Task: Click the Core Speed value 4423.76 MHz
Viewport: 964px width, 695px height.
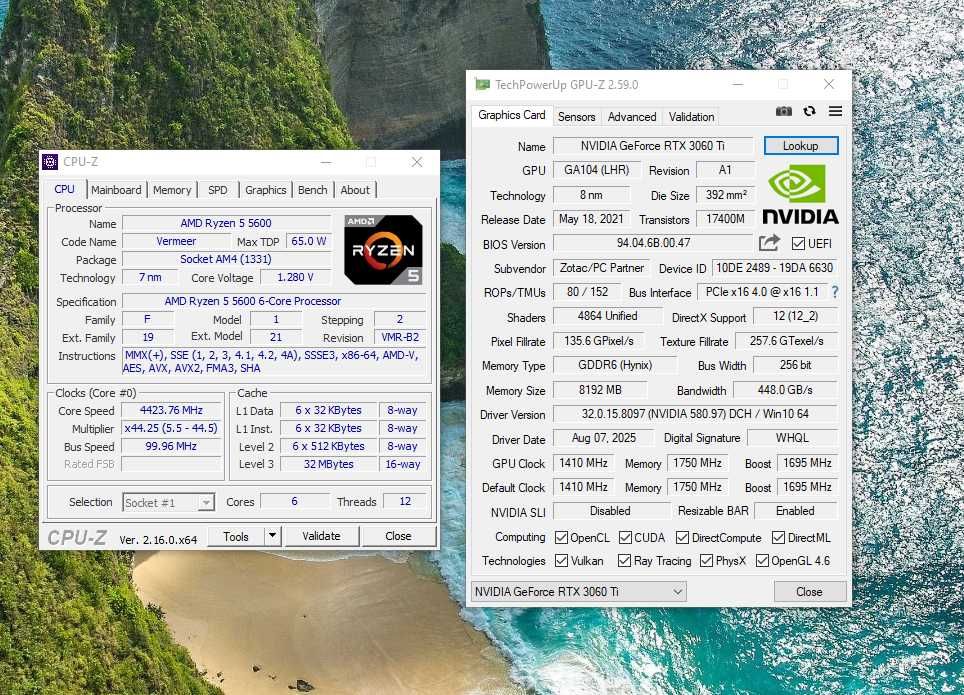Action: (x=171, y=410)
